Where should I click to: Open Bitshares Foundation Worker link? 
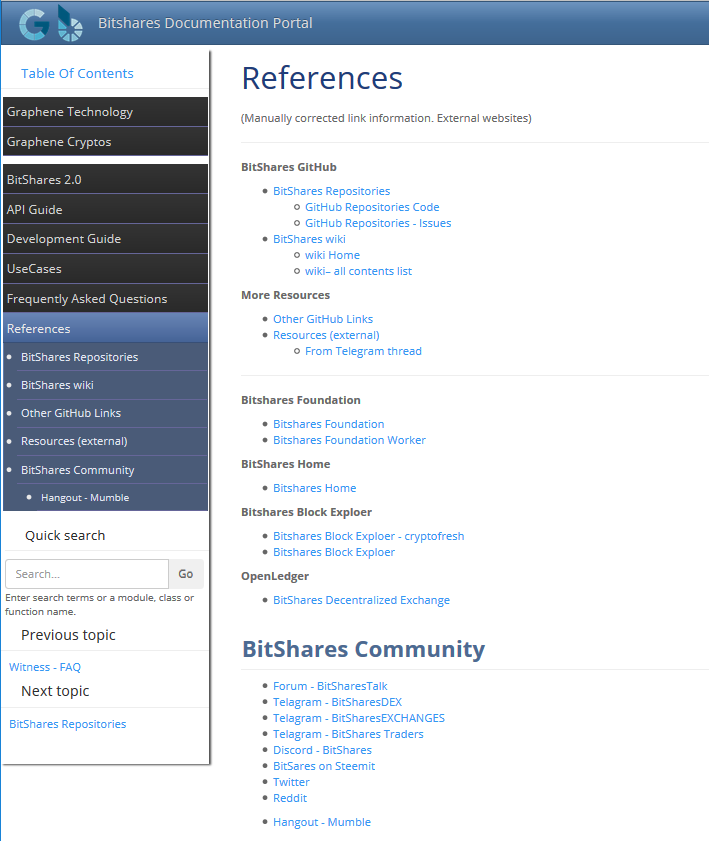pos(349,440)
